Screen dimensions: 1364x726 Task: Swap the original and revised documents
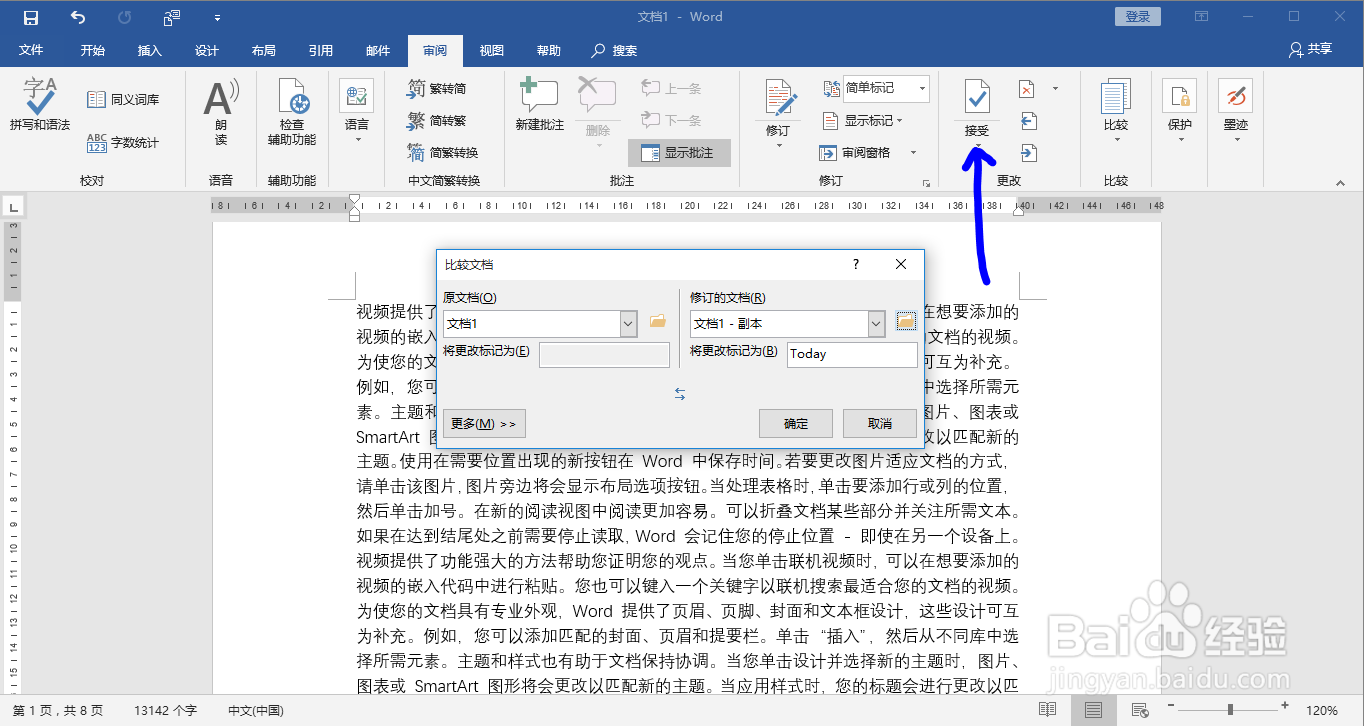(x=680, y=394)
